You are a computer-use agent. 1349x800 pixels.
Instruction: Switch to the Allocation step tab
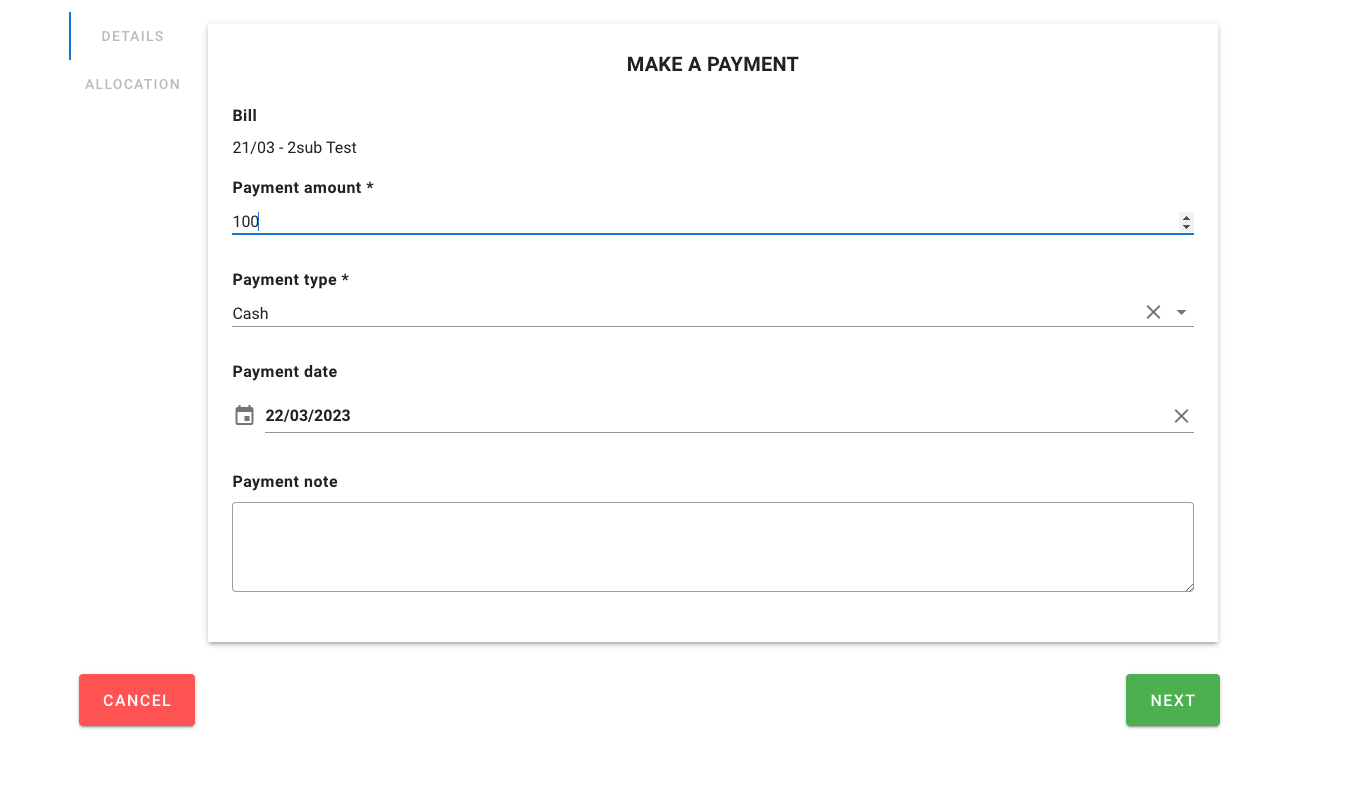pyautogui.click(x=132, y=84)
